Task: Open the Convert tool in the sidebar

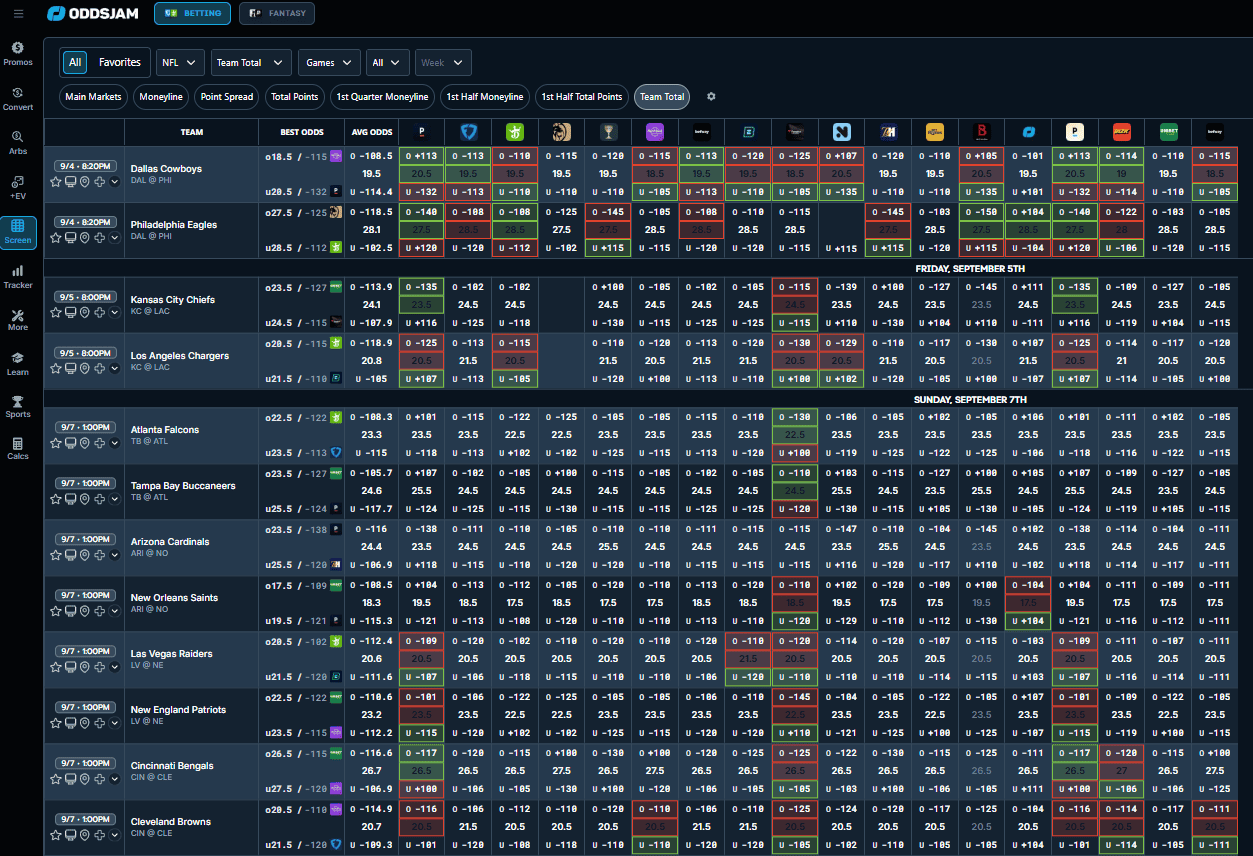Action: [x=18, y=98]
